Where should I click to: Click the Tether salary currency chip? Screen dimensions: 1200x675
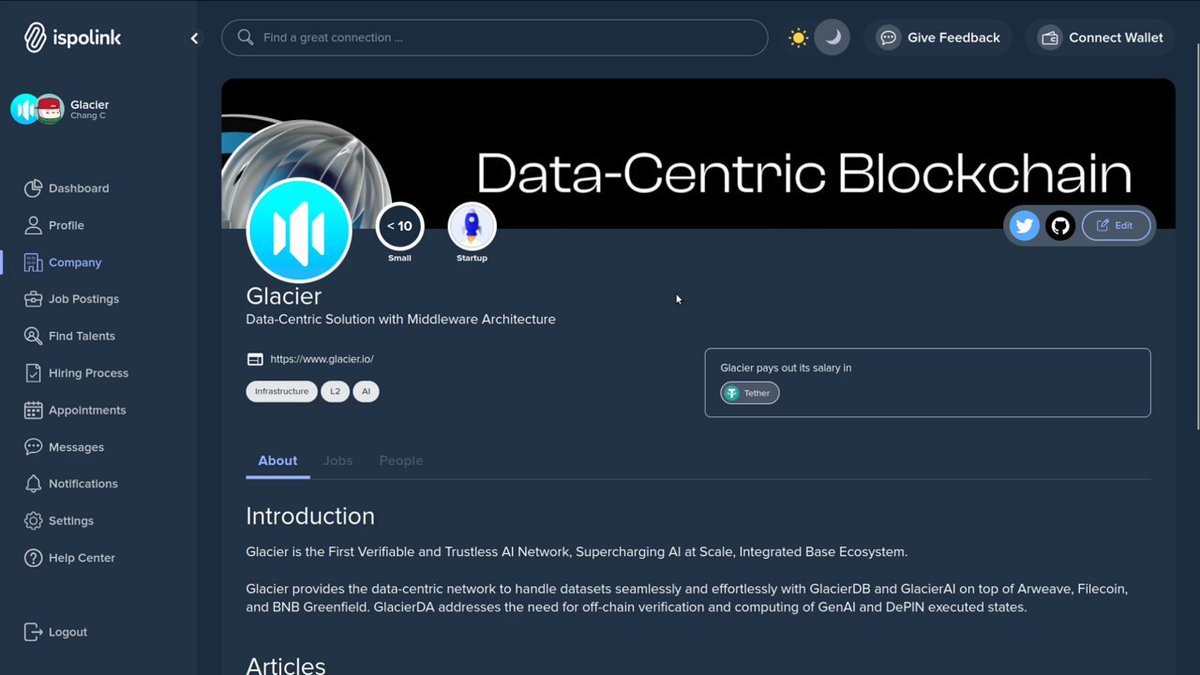749,393
